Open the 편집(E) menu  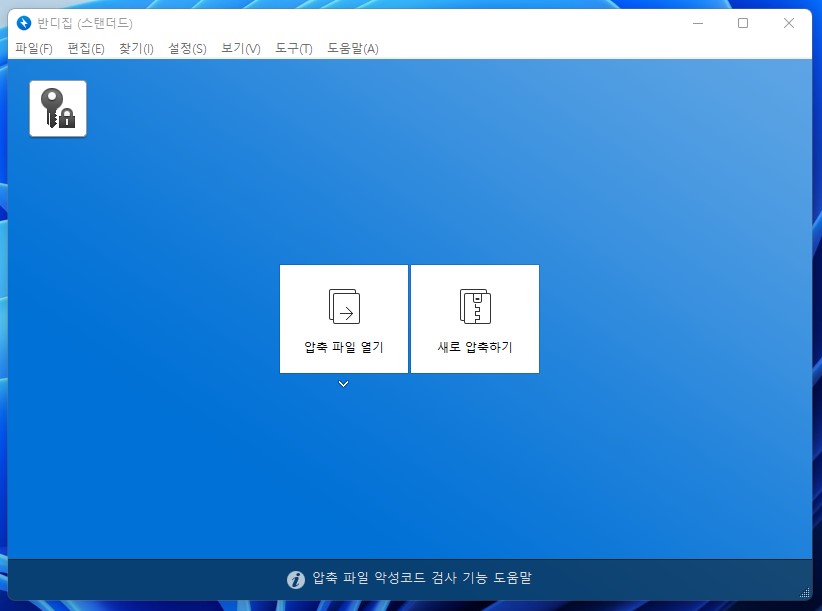tap(86, 49)
